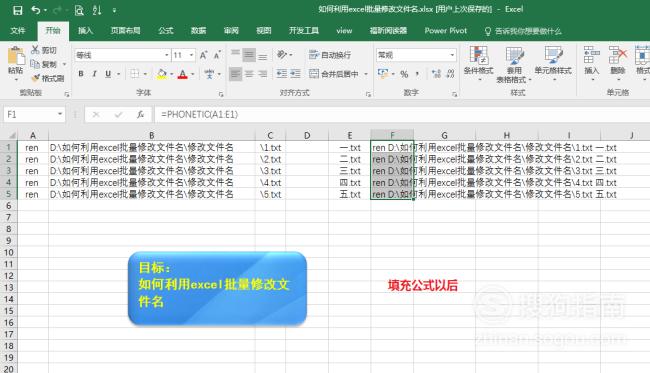This screenshot has height=373, width=650.
Task: Click Accounting number format icon
Action: tap(383, 74)
